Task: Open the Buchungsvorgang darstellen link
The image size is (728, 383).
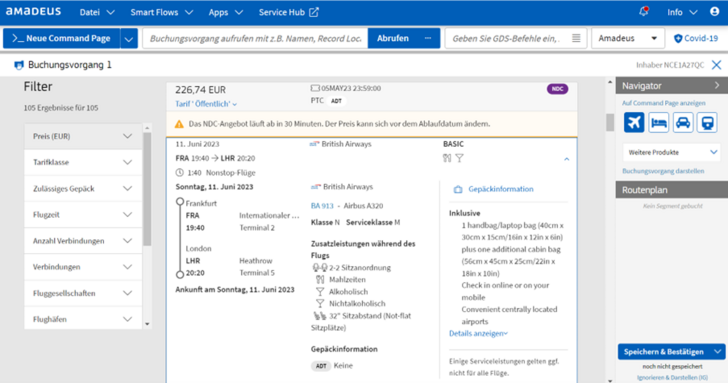Action: (x=663, y=171)
